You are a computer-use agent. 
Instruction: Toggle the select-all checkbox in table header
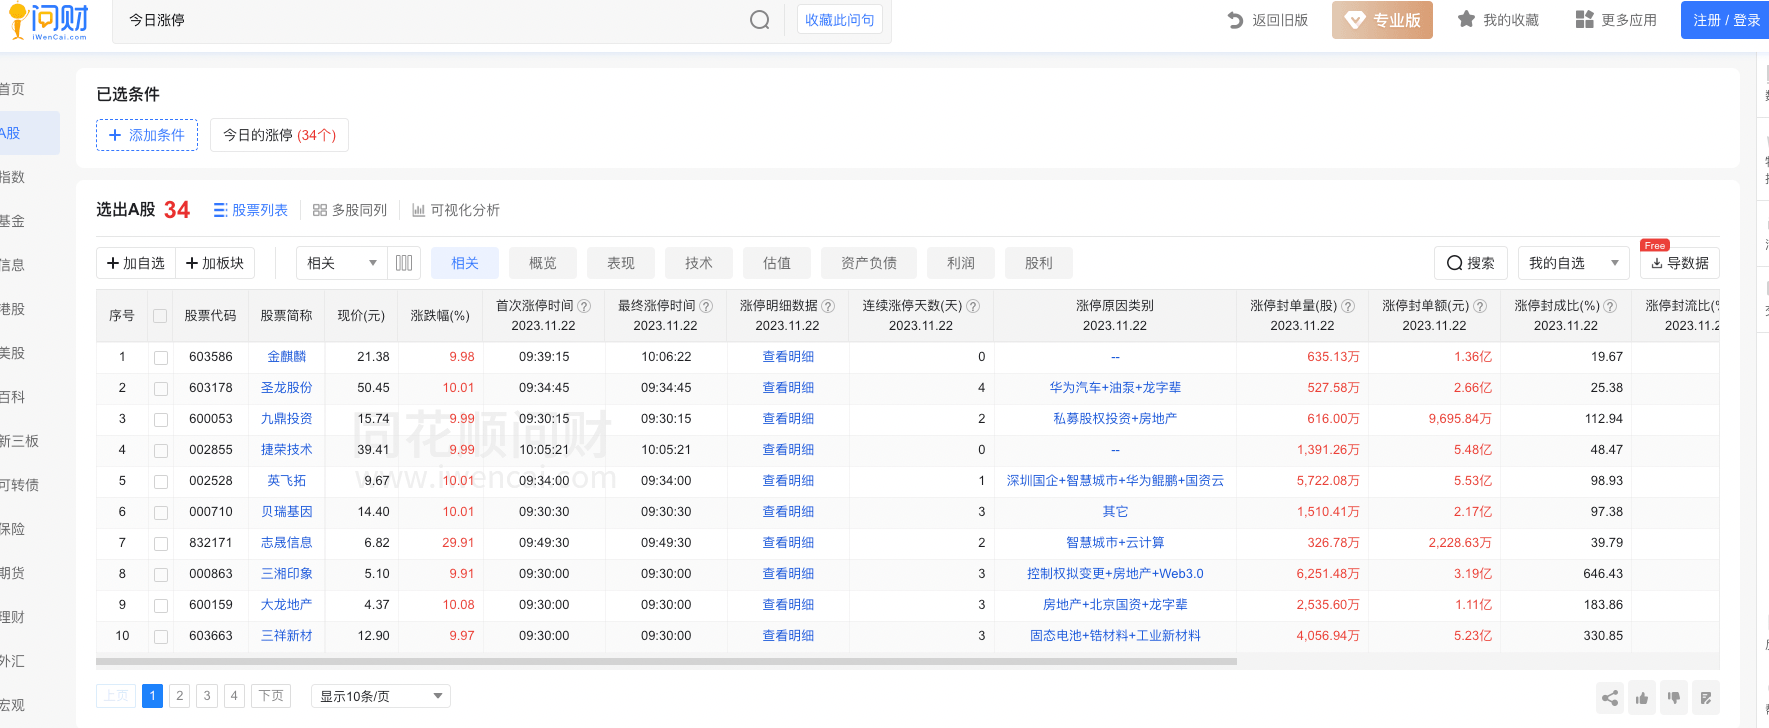(x=160, y=316)
